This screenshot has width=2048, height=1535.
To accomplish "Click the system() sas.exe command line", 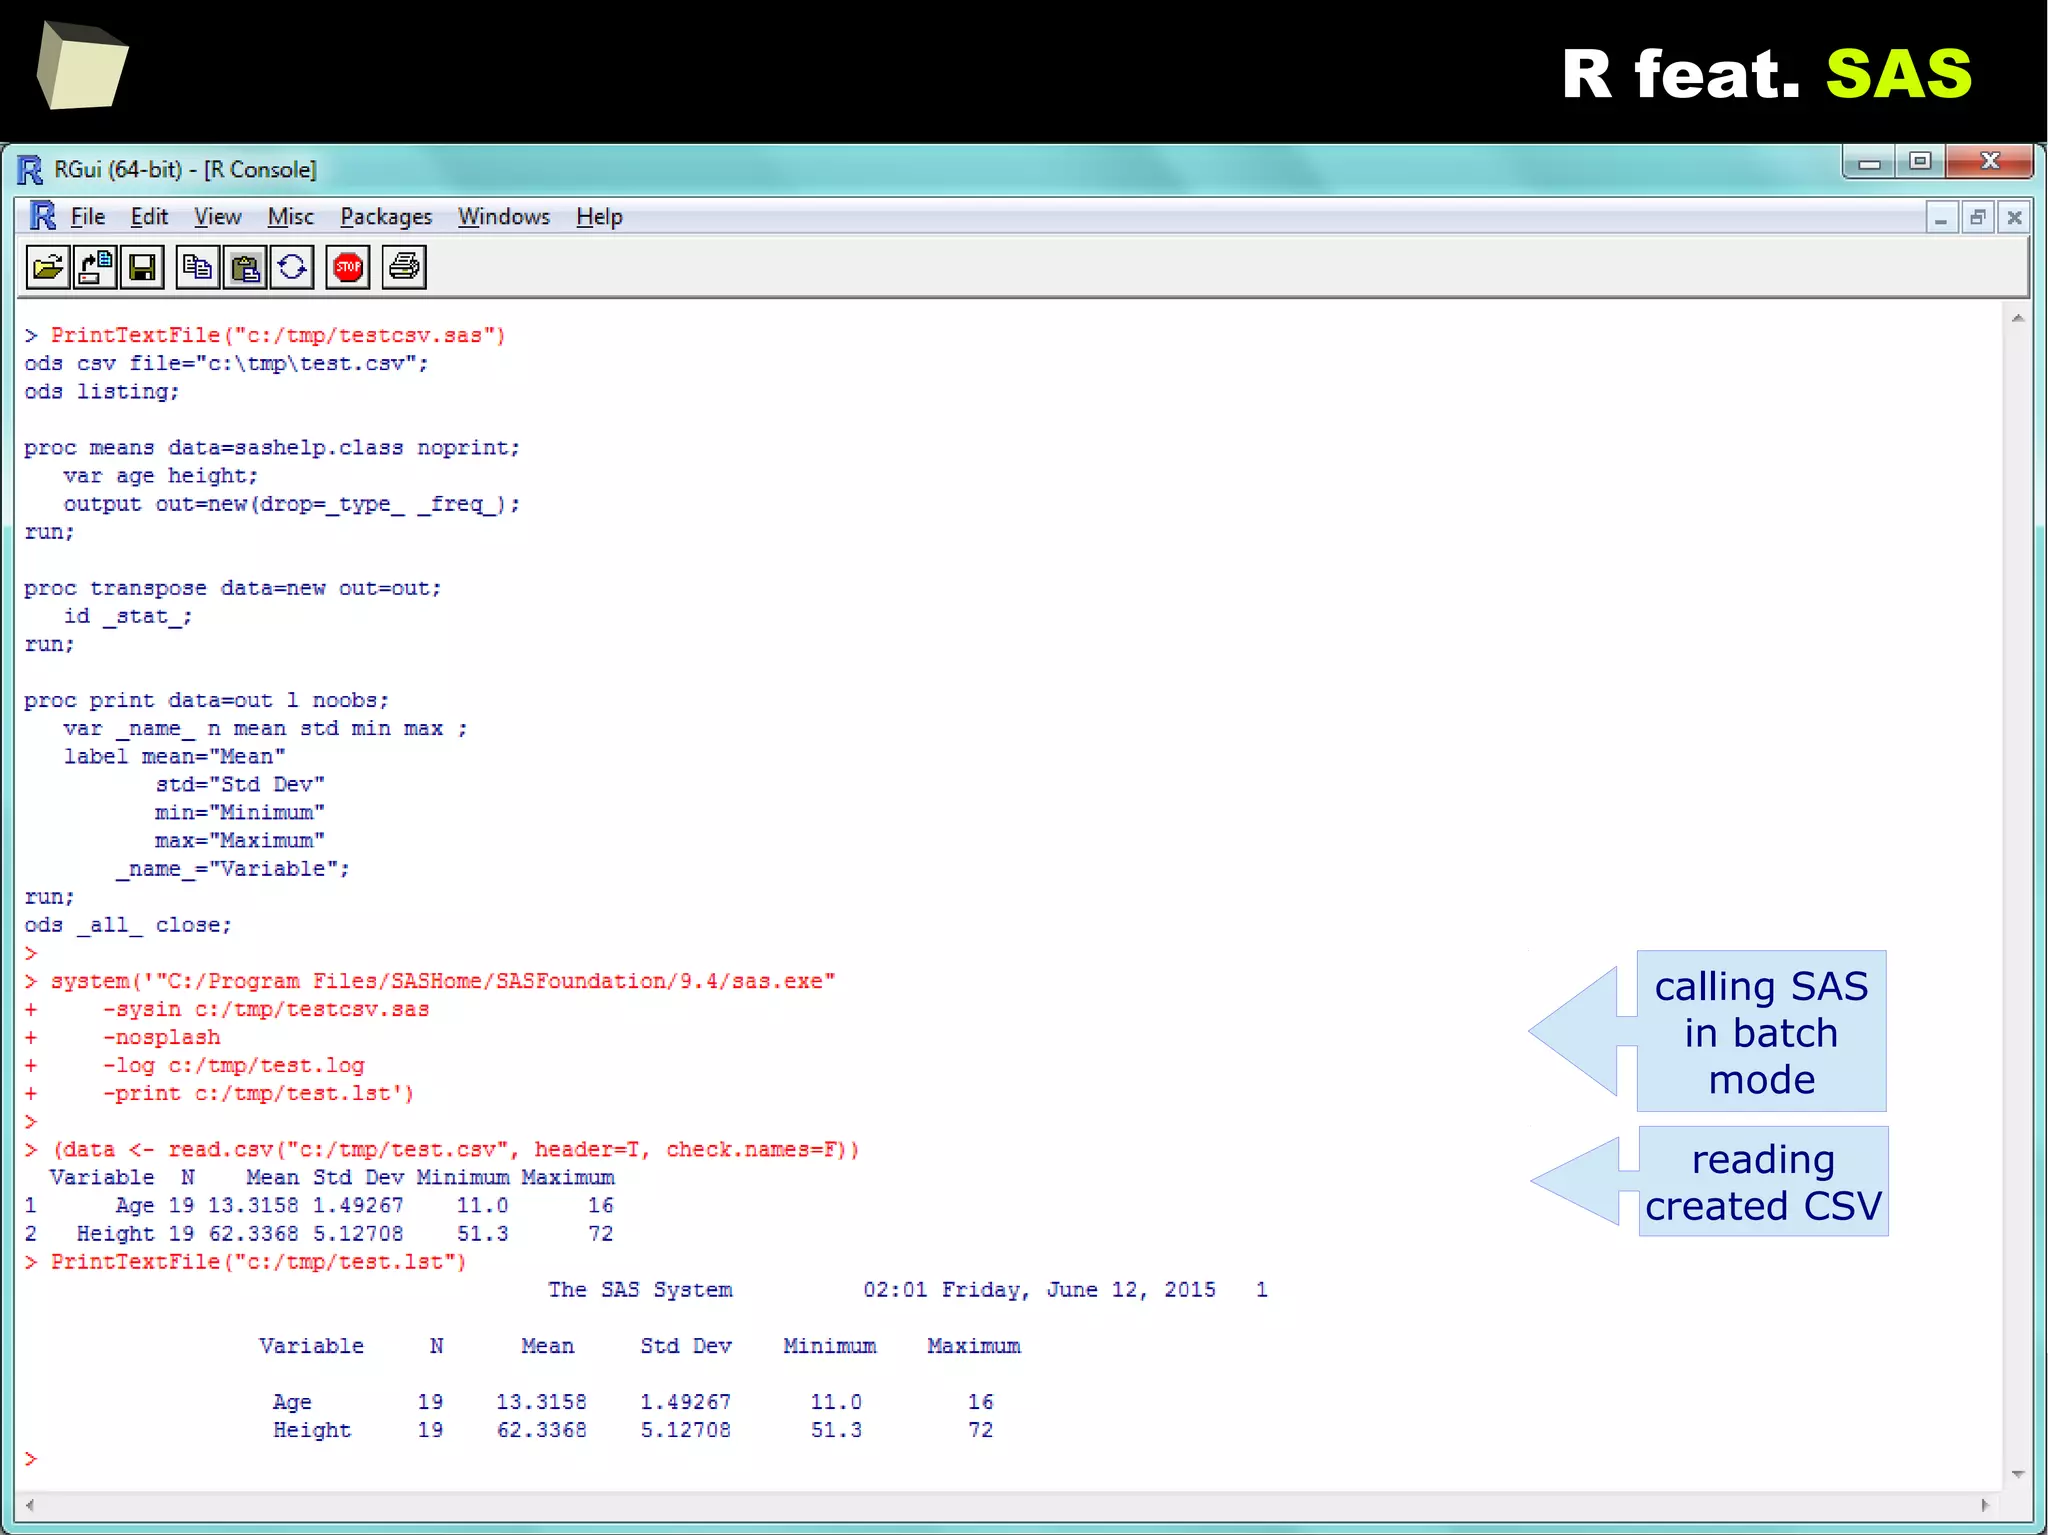I will pos(430,981).
